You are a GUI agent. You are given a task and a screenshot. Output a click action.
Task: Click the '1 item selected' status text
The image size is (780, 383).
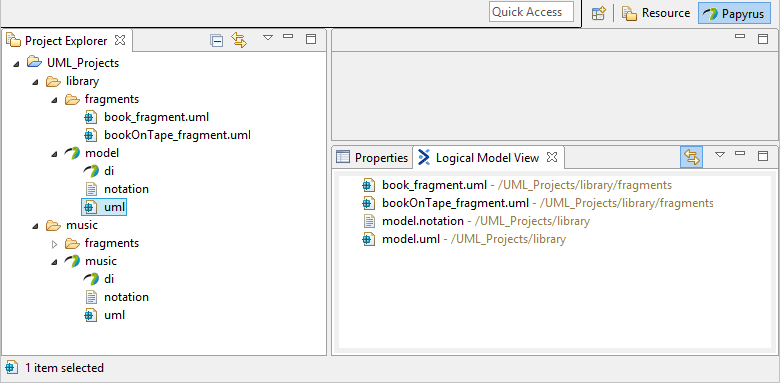click(x=65, y=368)
